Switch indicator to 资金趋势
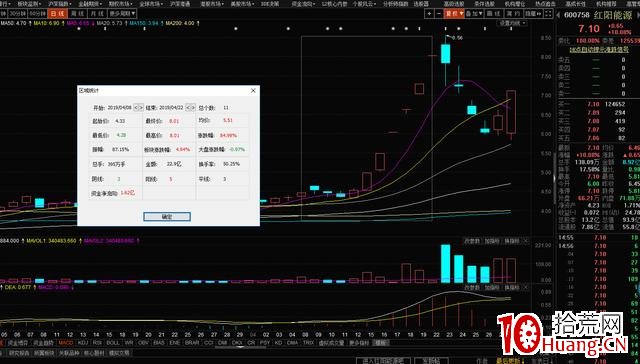The width and height of the screenshot is (640, 364). pos(44,343)
